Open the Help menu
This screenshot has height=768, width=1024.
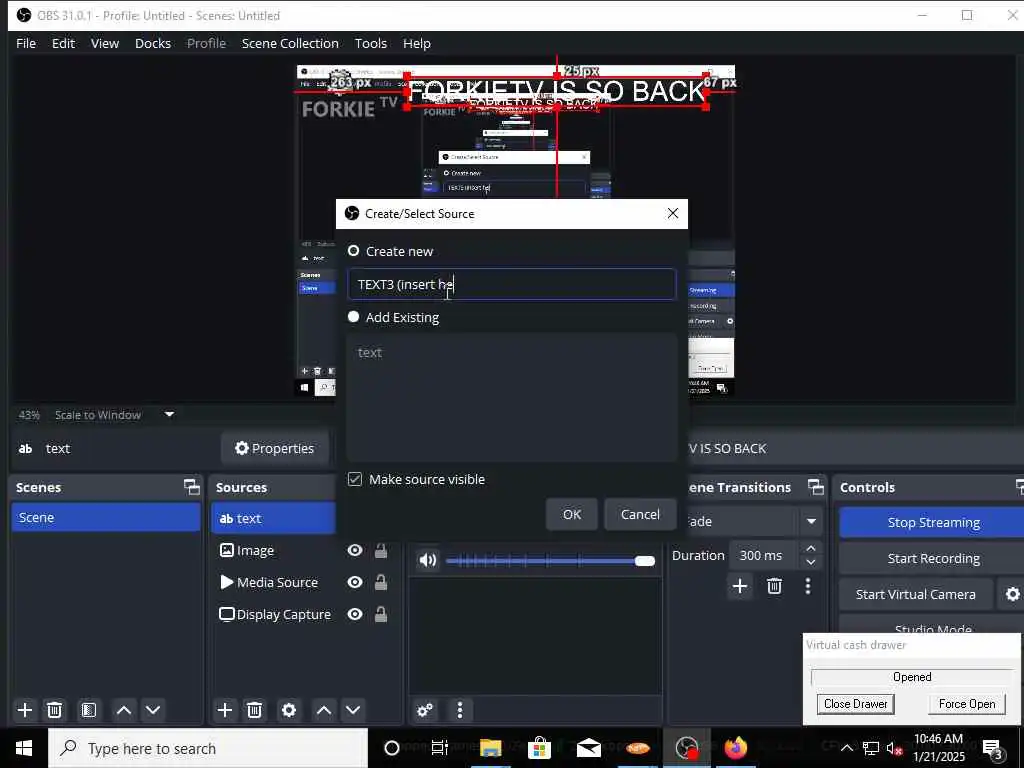[417, 43]
